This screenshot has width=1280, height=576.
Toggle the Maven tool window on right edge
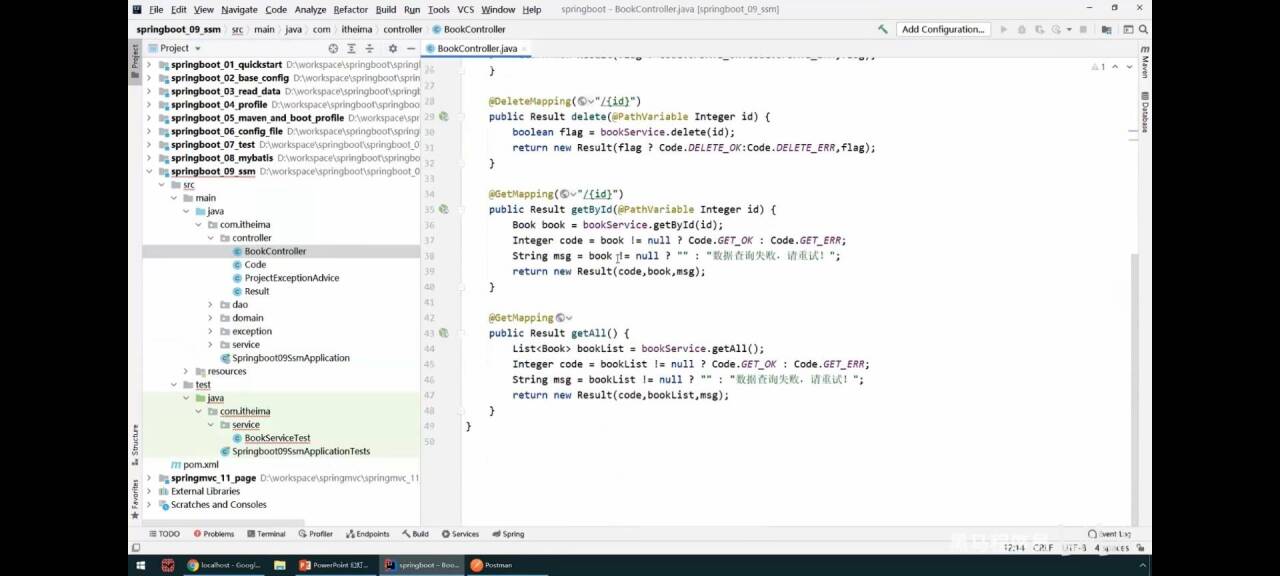pos(1144,64)
